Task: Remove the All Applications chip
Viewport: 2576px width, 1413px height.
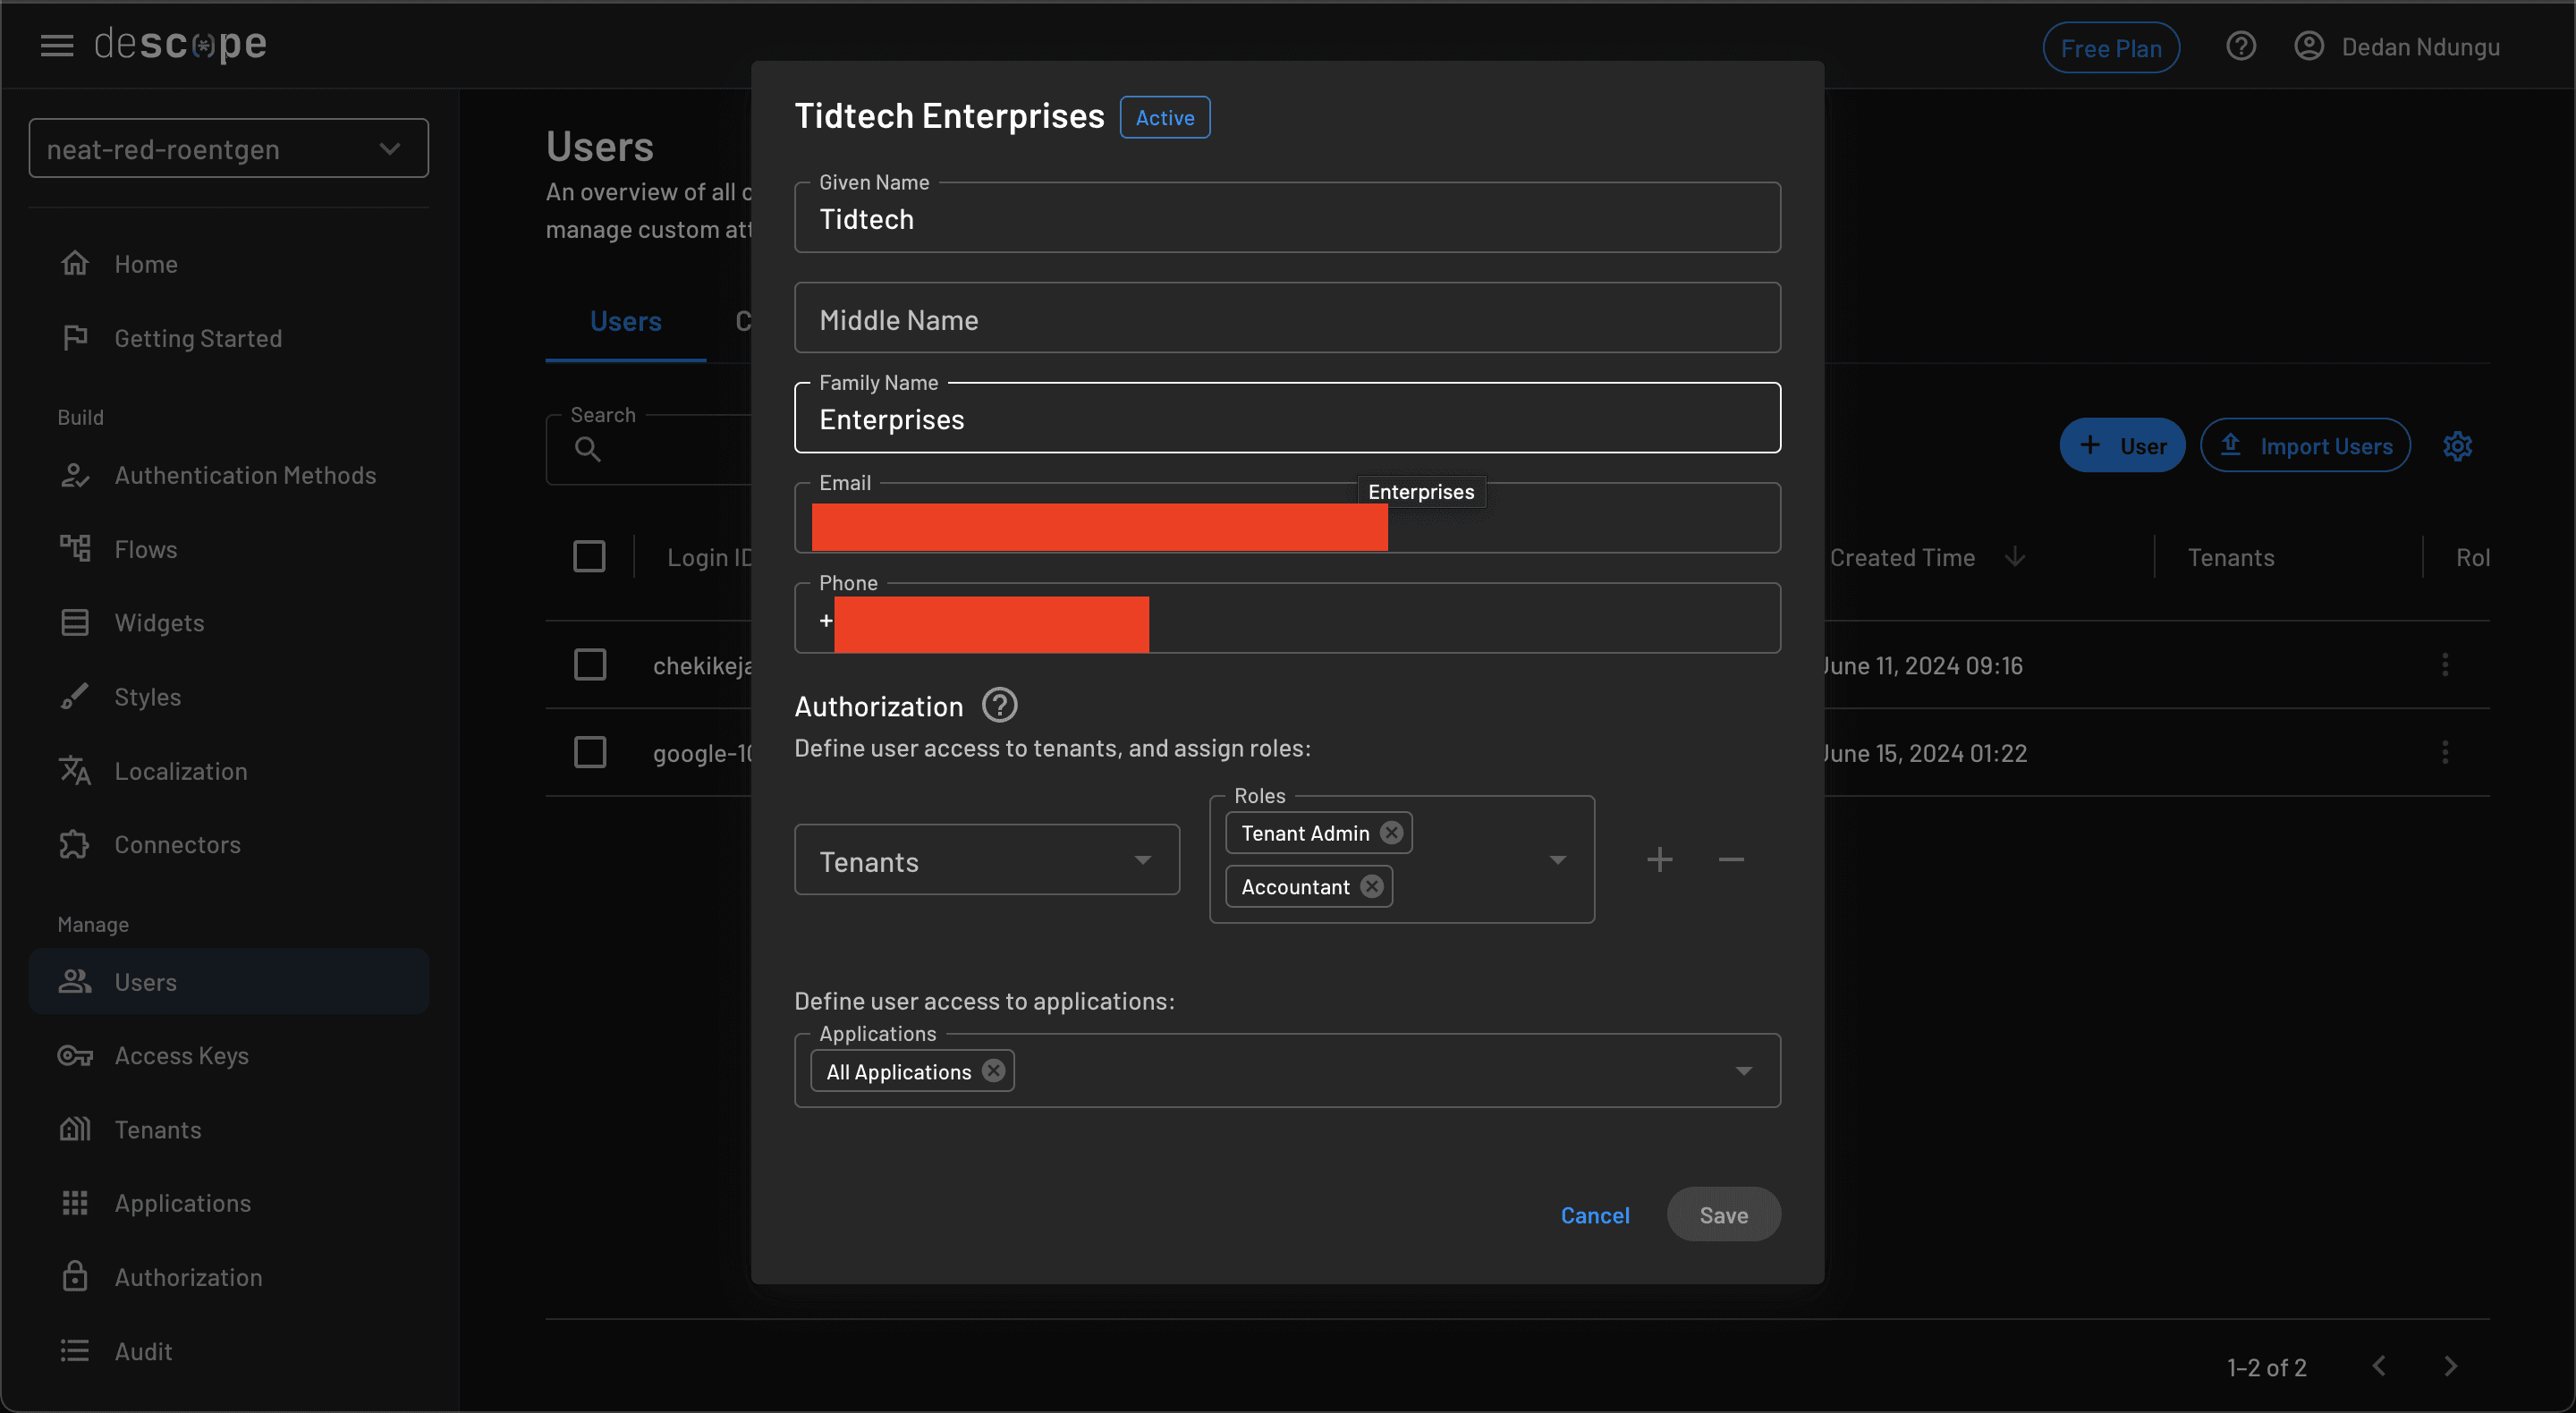Action: click(x=993, y=1070)
